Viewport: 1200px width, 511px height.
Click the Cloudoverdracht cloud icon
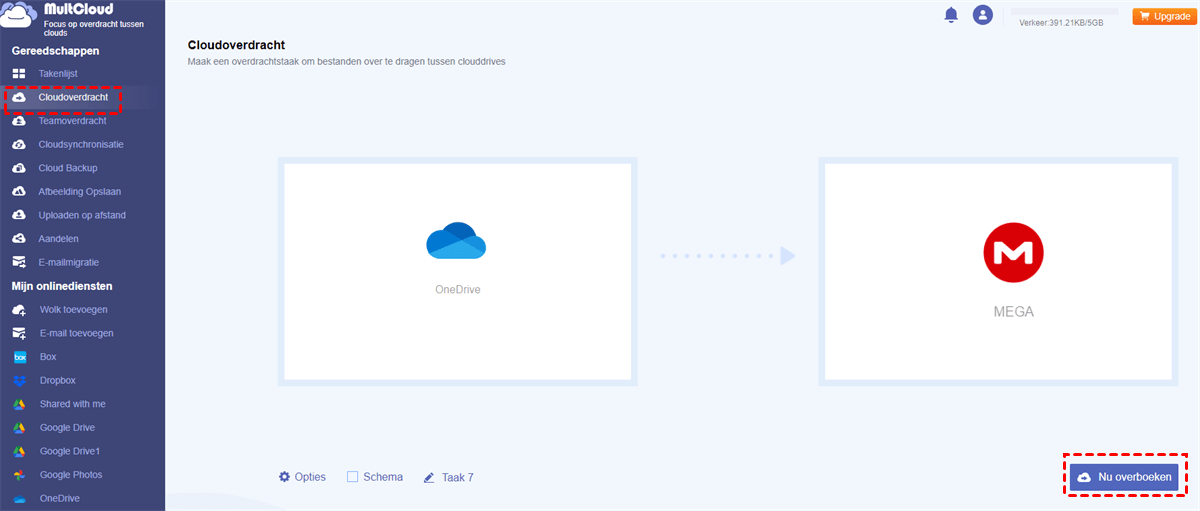coord(19,98)
